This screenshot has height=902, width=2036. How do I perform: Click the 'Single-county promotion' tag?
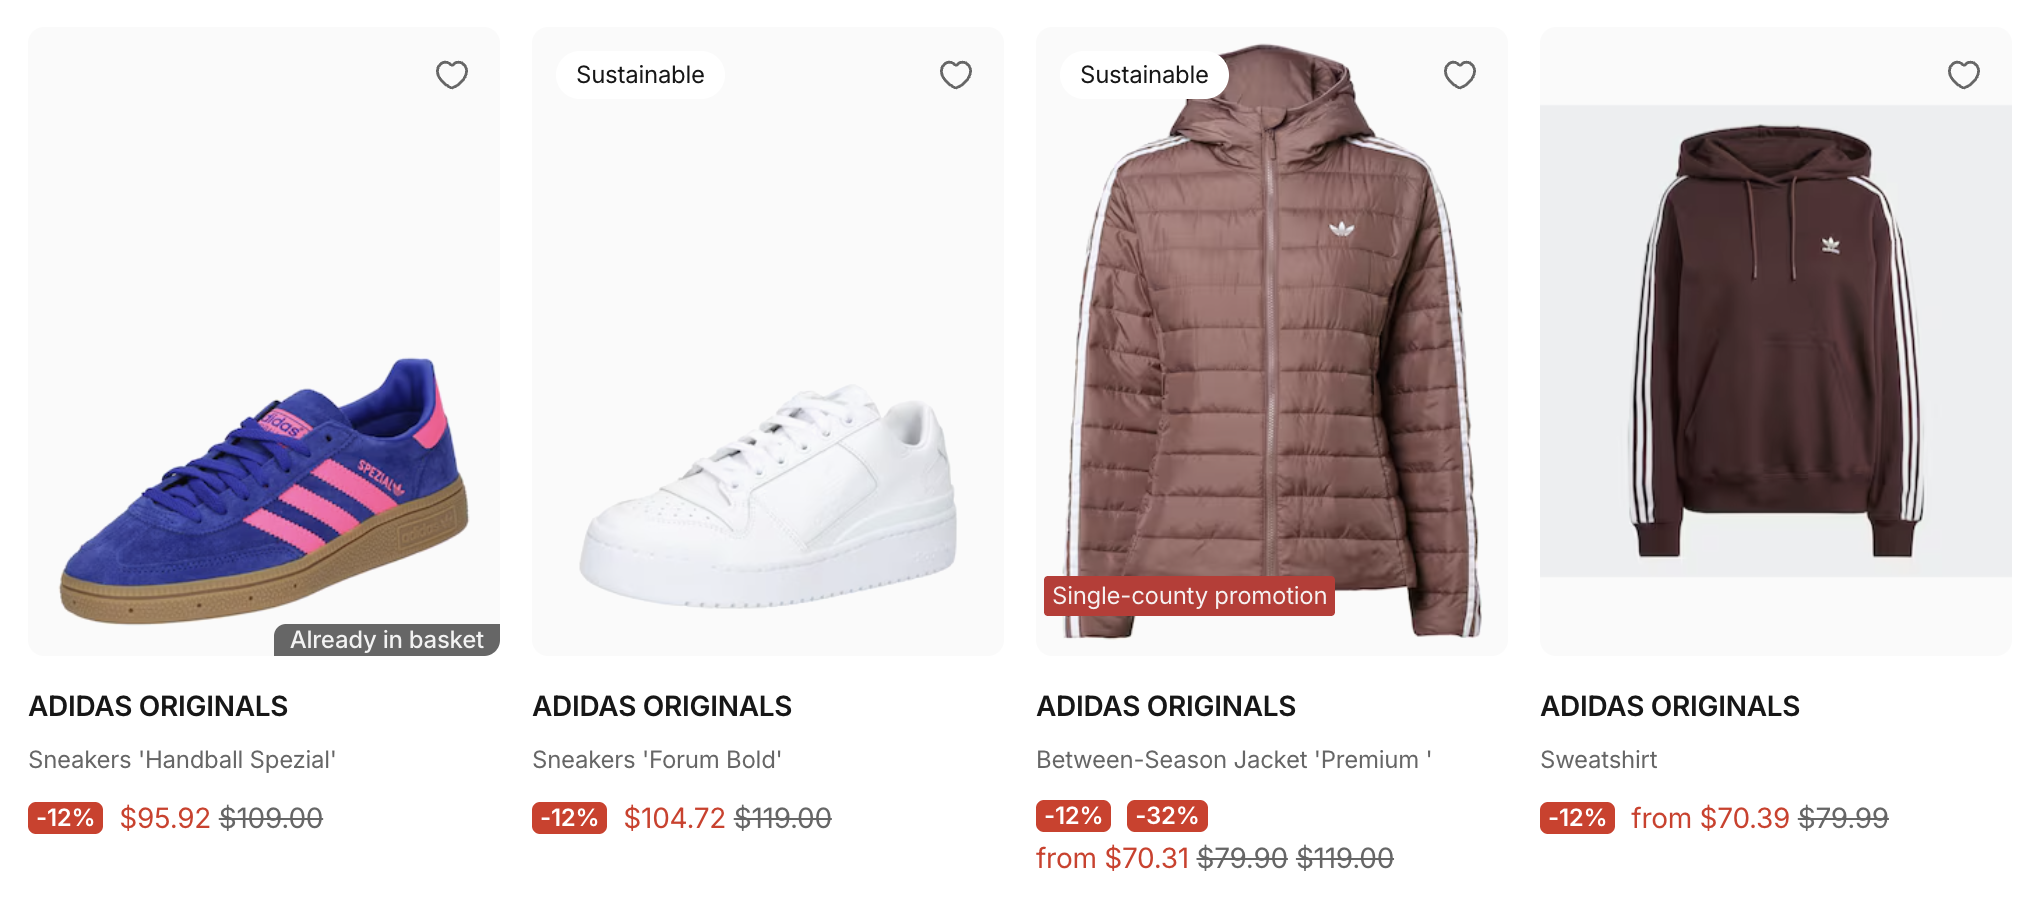pos(1189,596)
